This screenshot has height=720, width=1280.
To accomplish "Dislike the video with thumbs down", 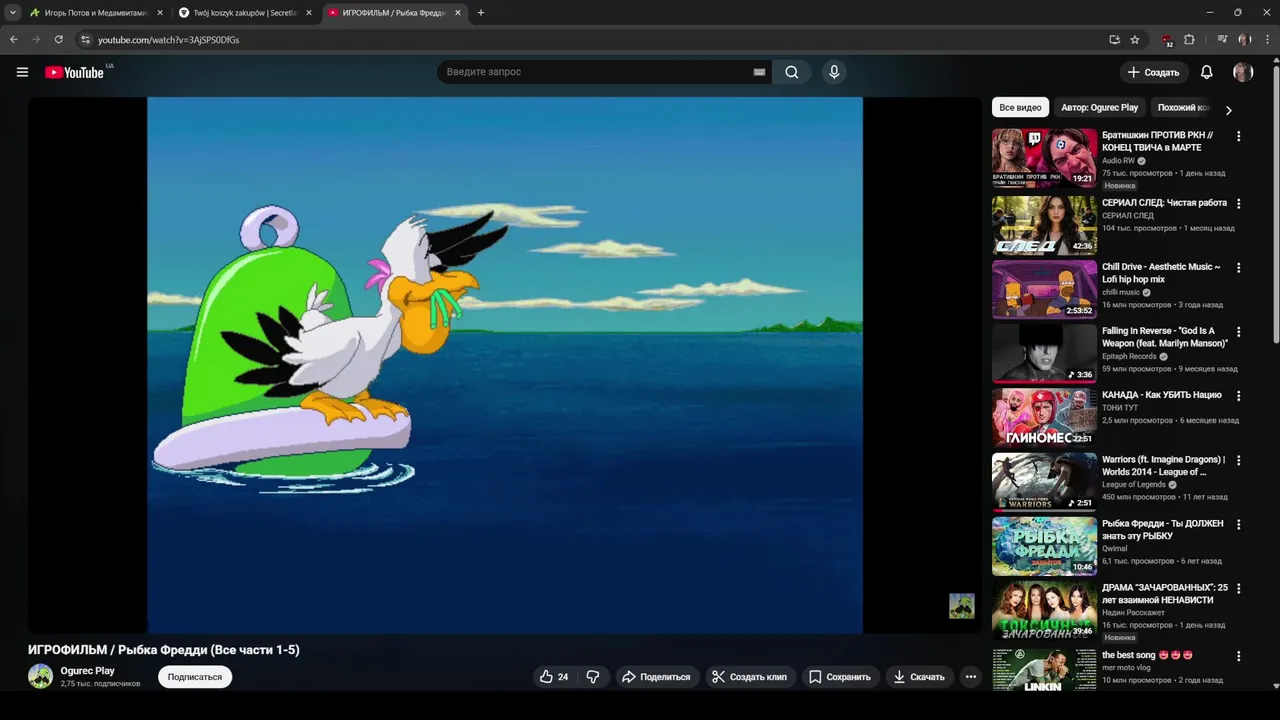I will [593, 677].
